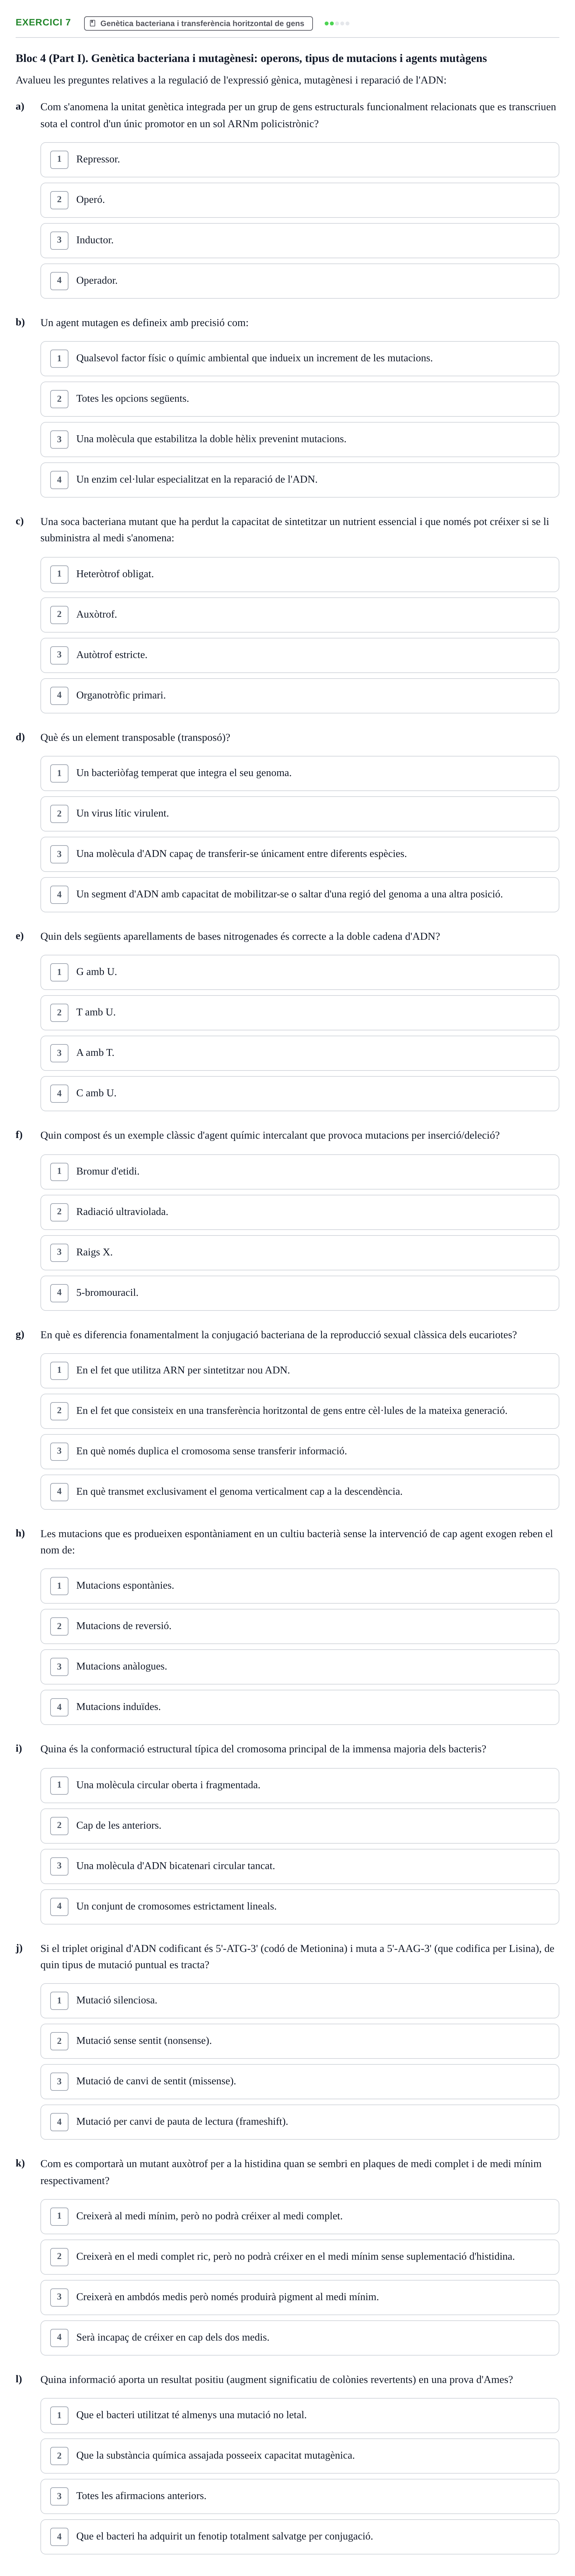Click number 2 badge for capacitat mutagènica

coord(59,2456)
